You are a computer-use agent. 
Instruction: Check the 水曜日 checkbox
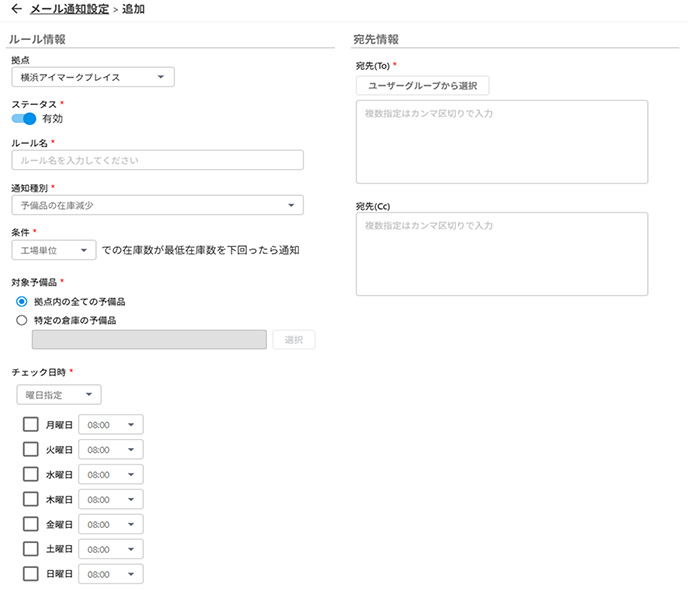click(x=30, y=474)
